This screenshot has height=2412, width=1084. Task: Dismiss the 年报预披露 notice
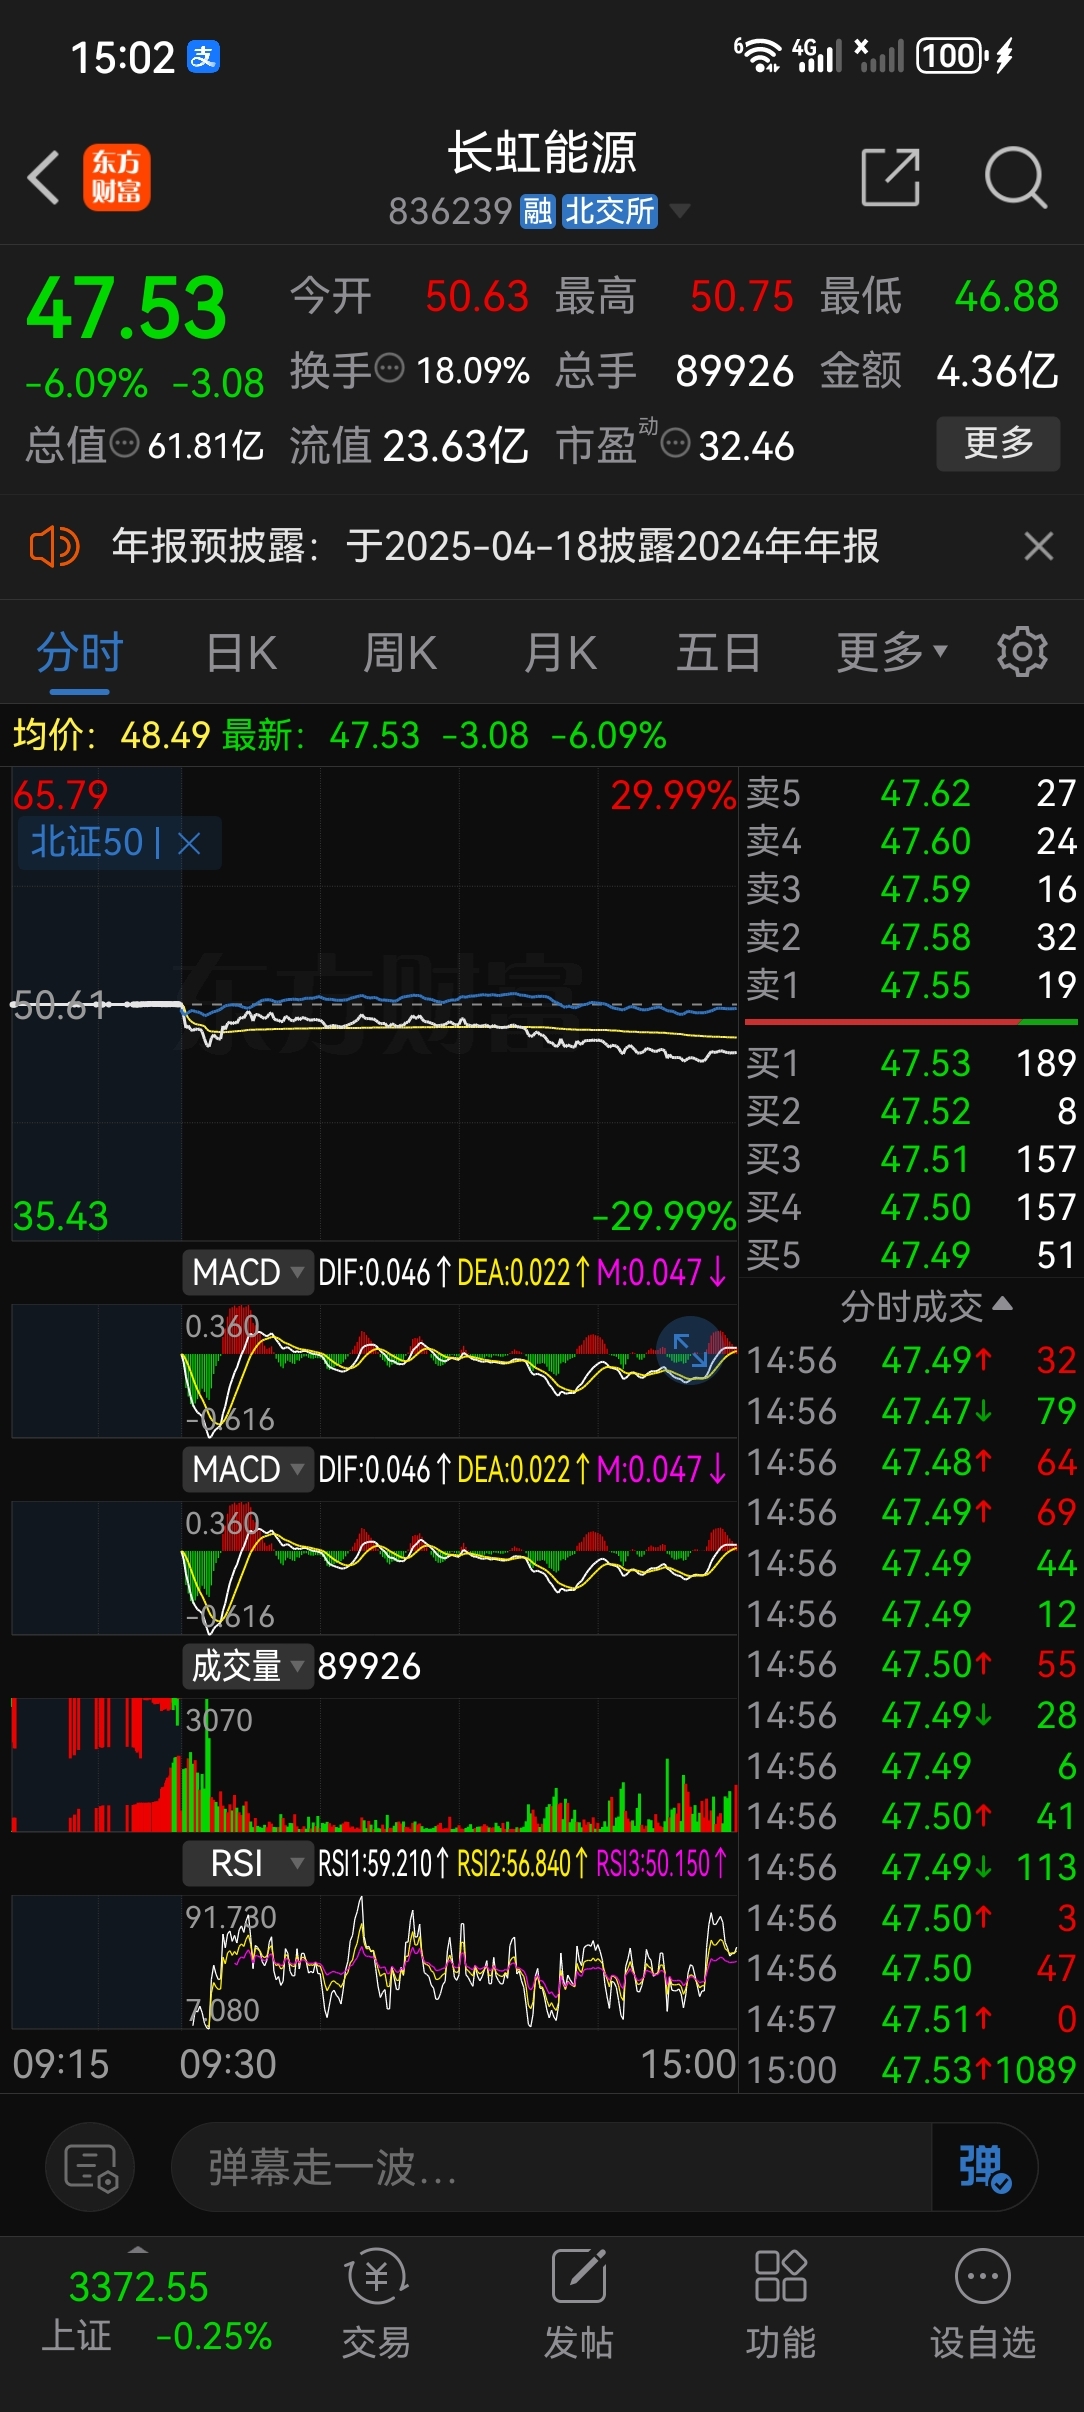(1039, 546)
